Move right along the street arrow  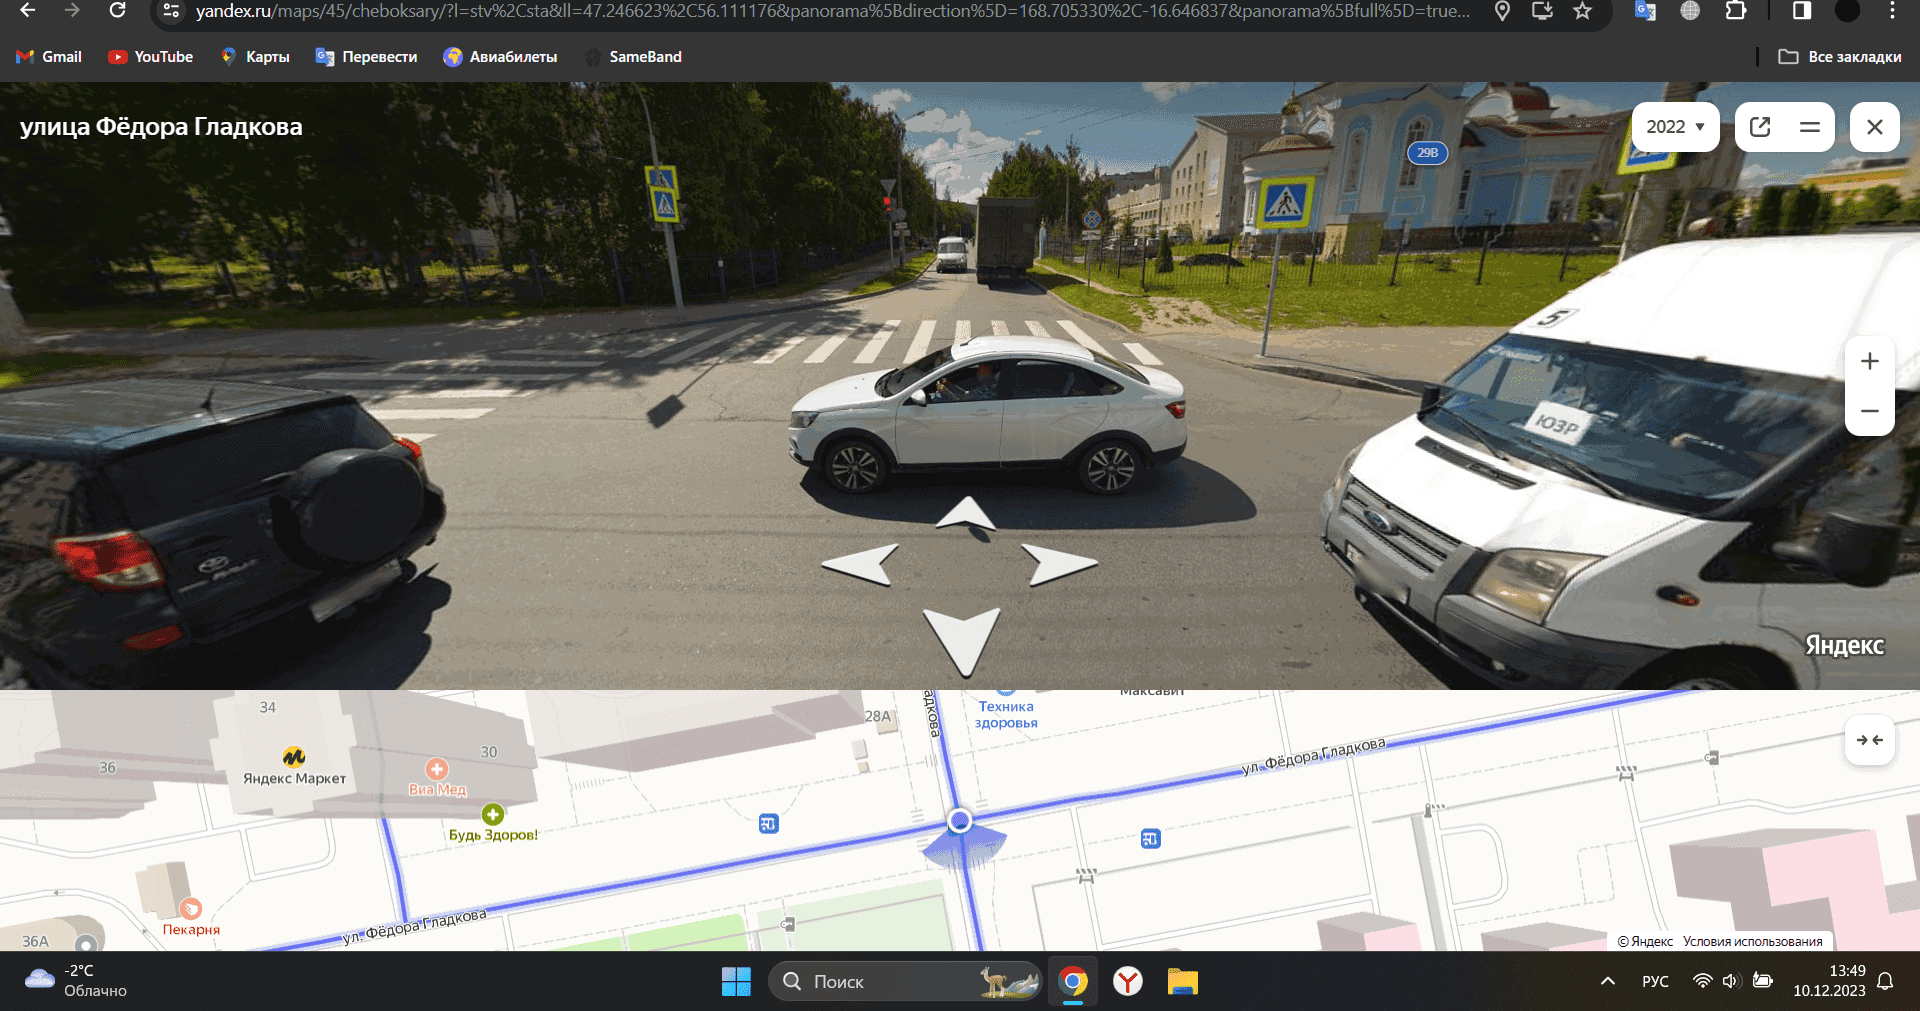click(1058, 564)
